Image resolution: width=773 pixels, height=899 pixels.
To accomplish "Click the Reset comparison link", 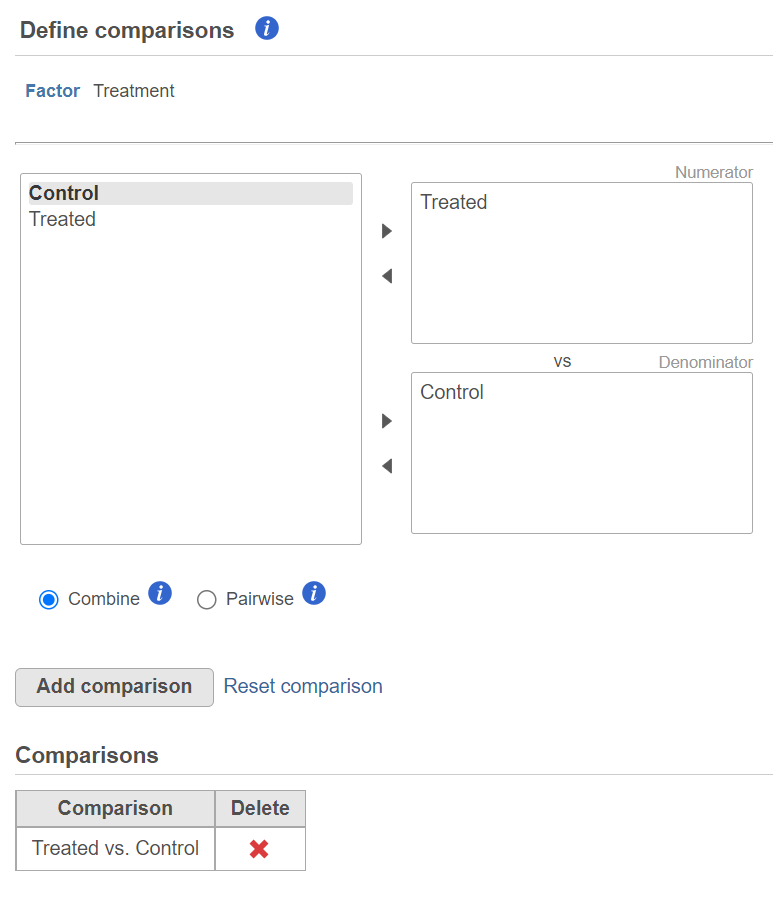I will point(303,686).
